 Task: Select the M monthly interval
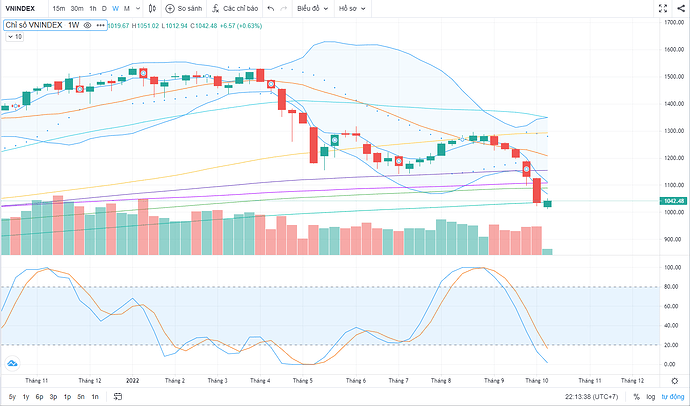(127, 8)
